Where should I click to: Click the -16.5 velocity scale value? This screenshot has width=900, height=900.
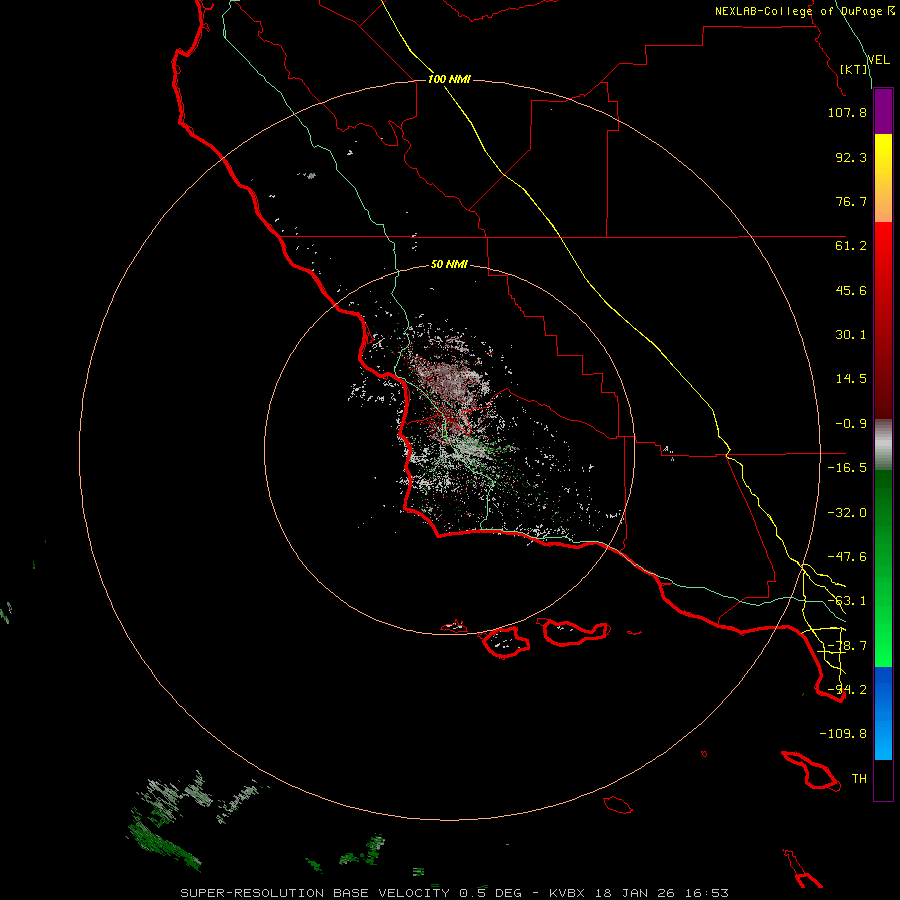847,468
